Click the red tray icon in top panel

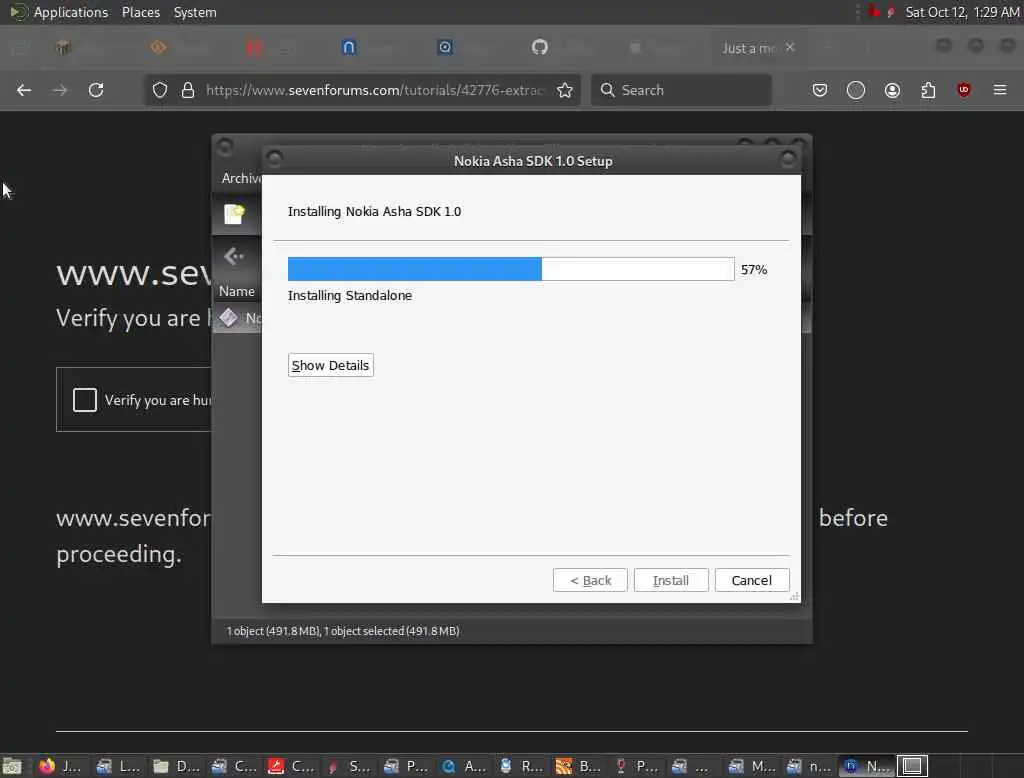click(874, 12)
